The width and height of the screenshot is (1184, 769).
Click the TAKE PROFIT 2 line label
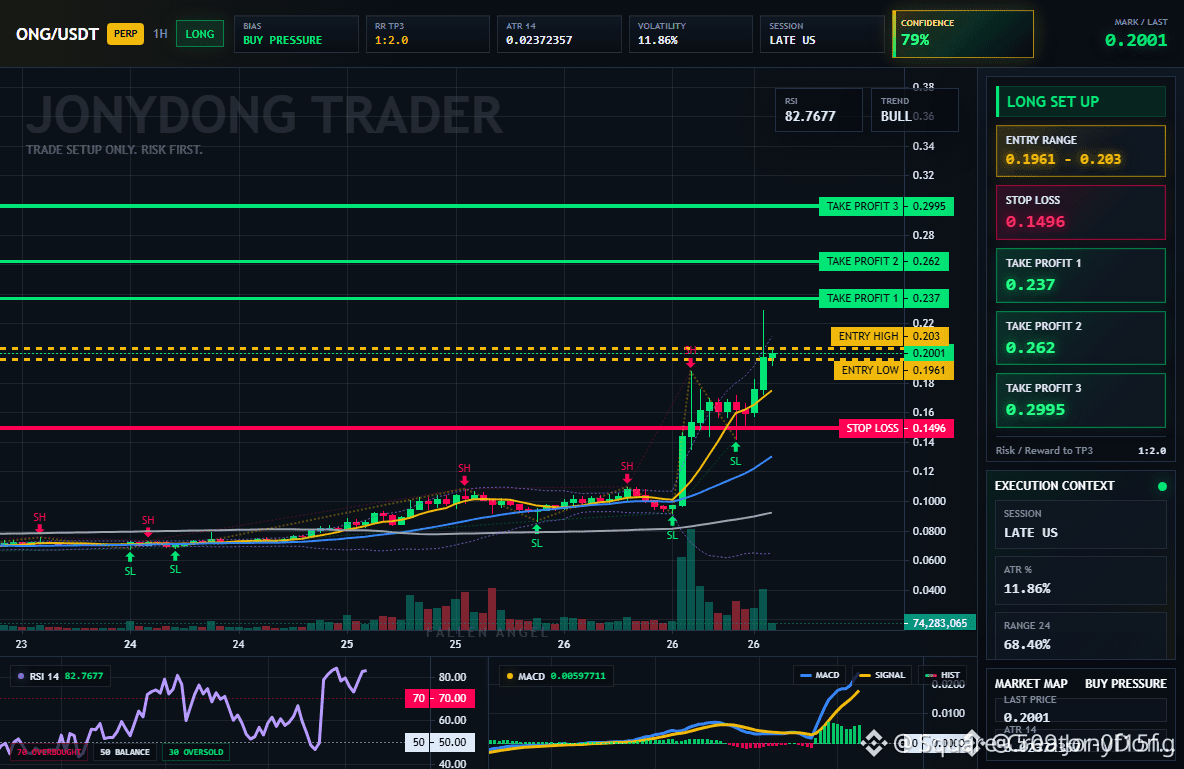[862, 261]
